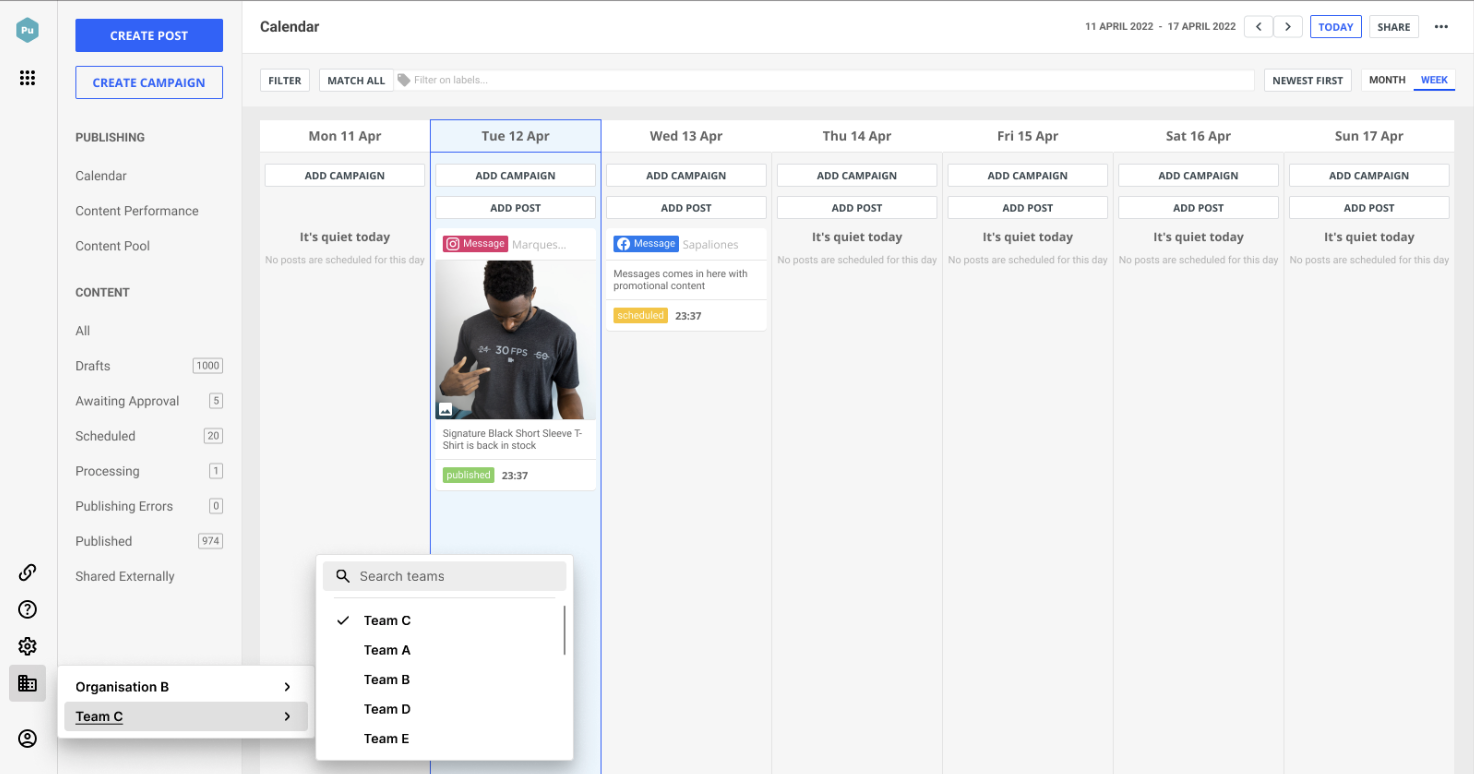Add campaign on Tue 12 Apr

pos(515,175)
